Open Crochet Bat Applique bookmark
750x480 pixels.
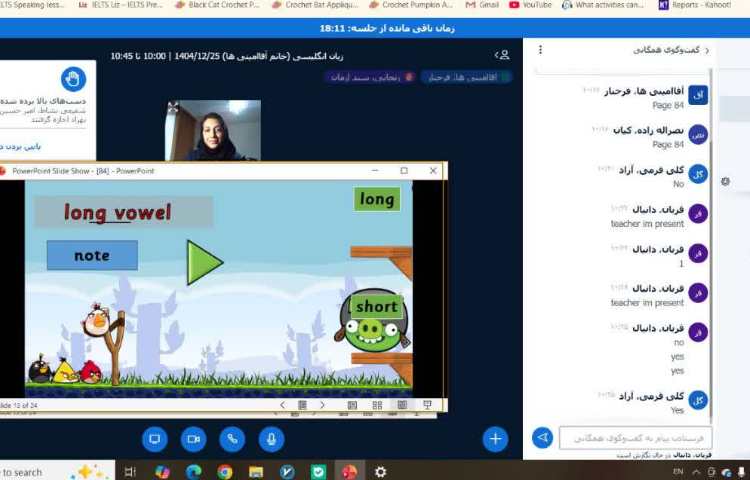(x=315, y=5)
